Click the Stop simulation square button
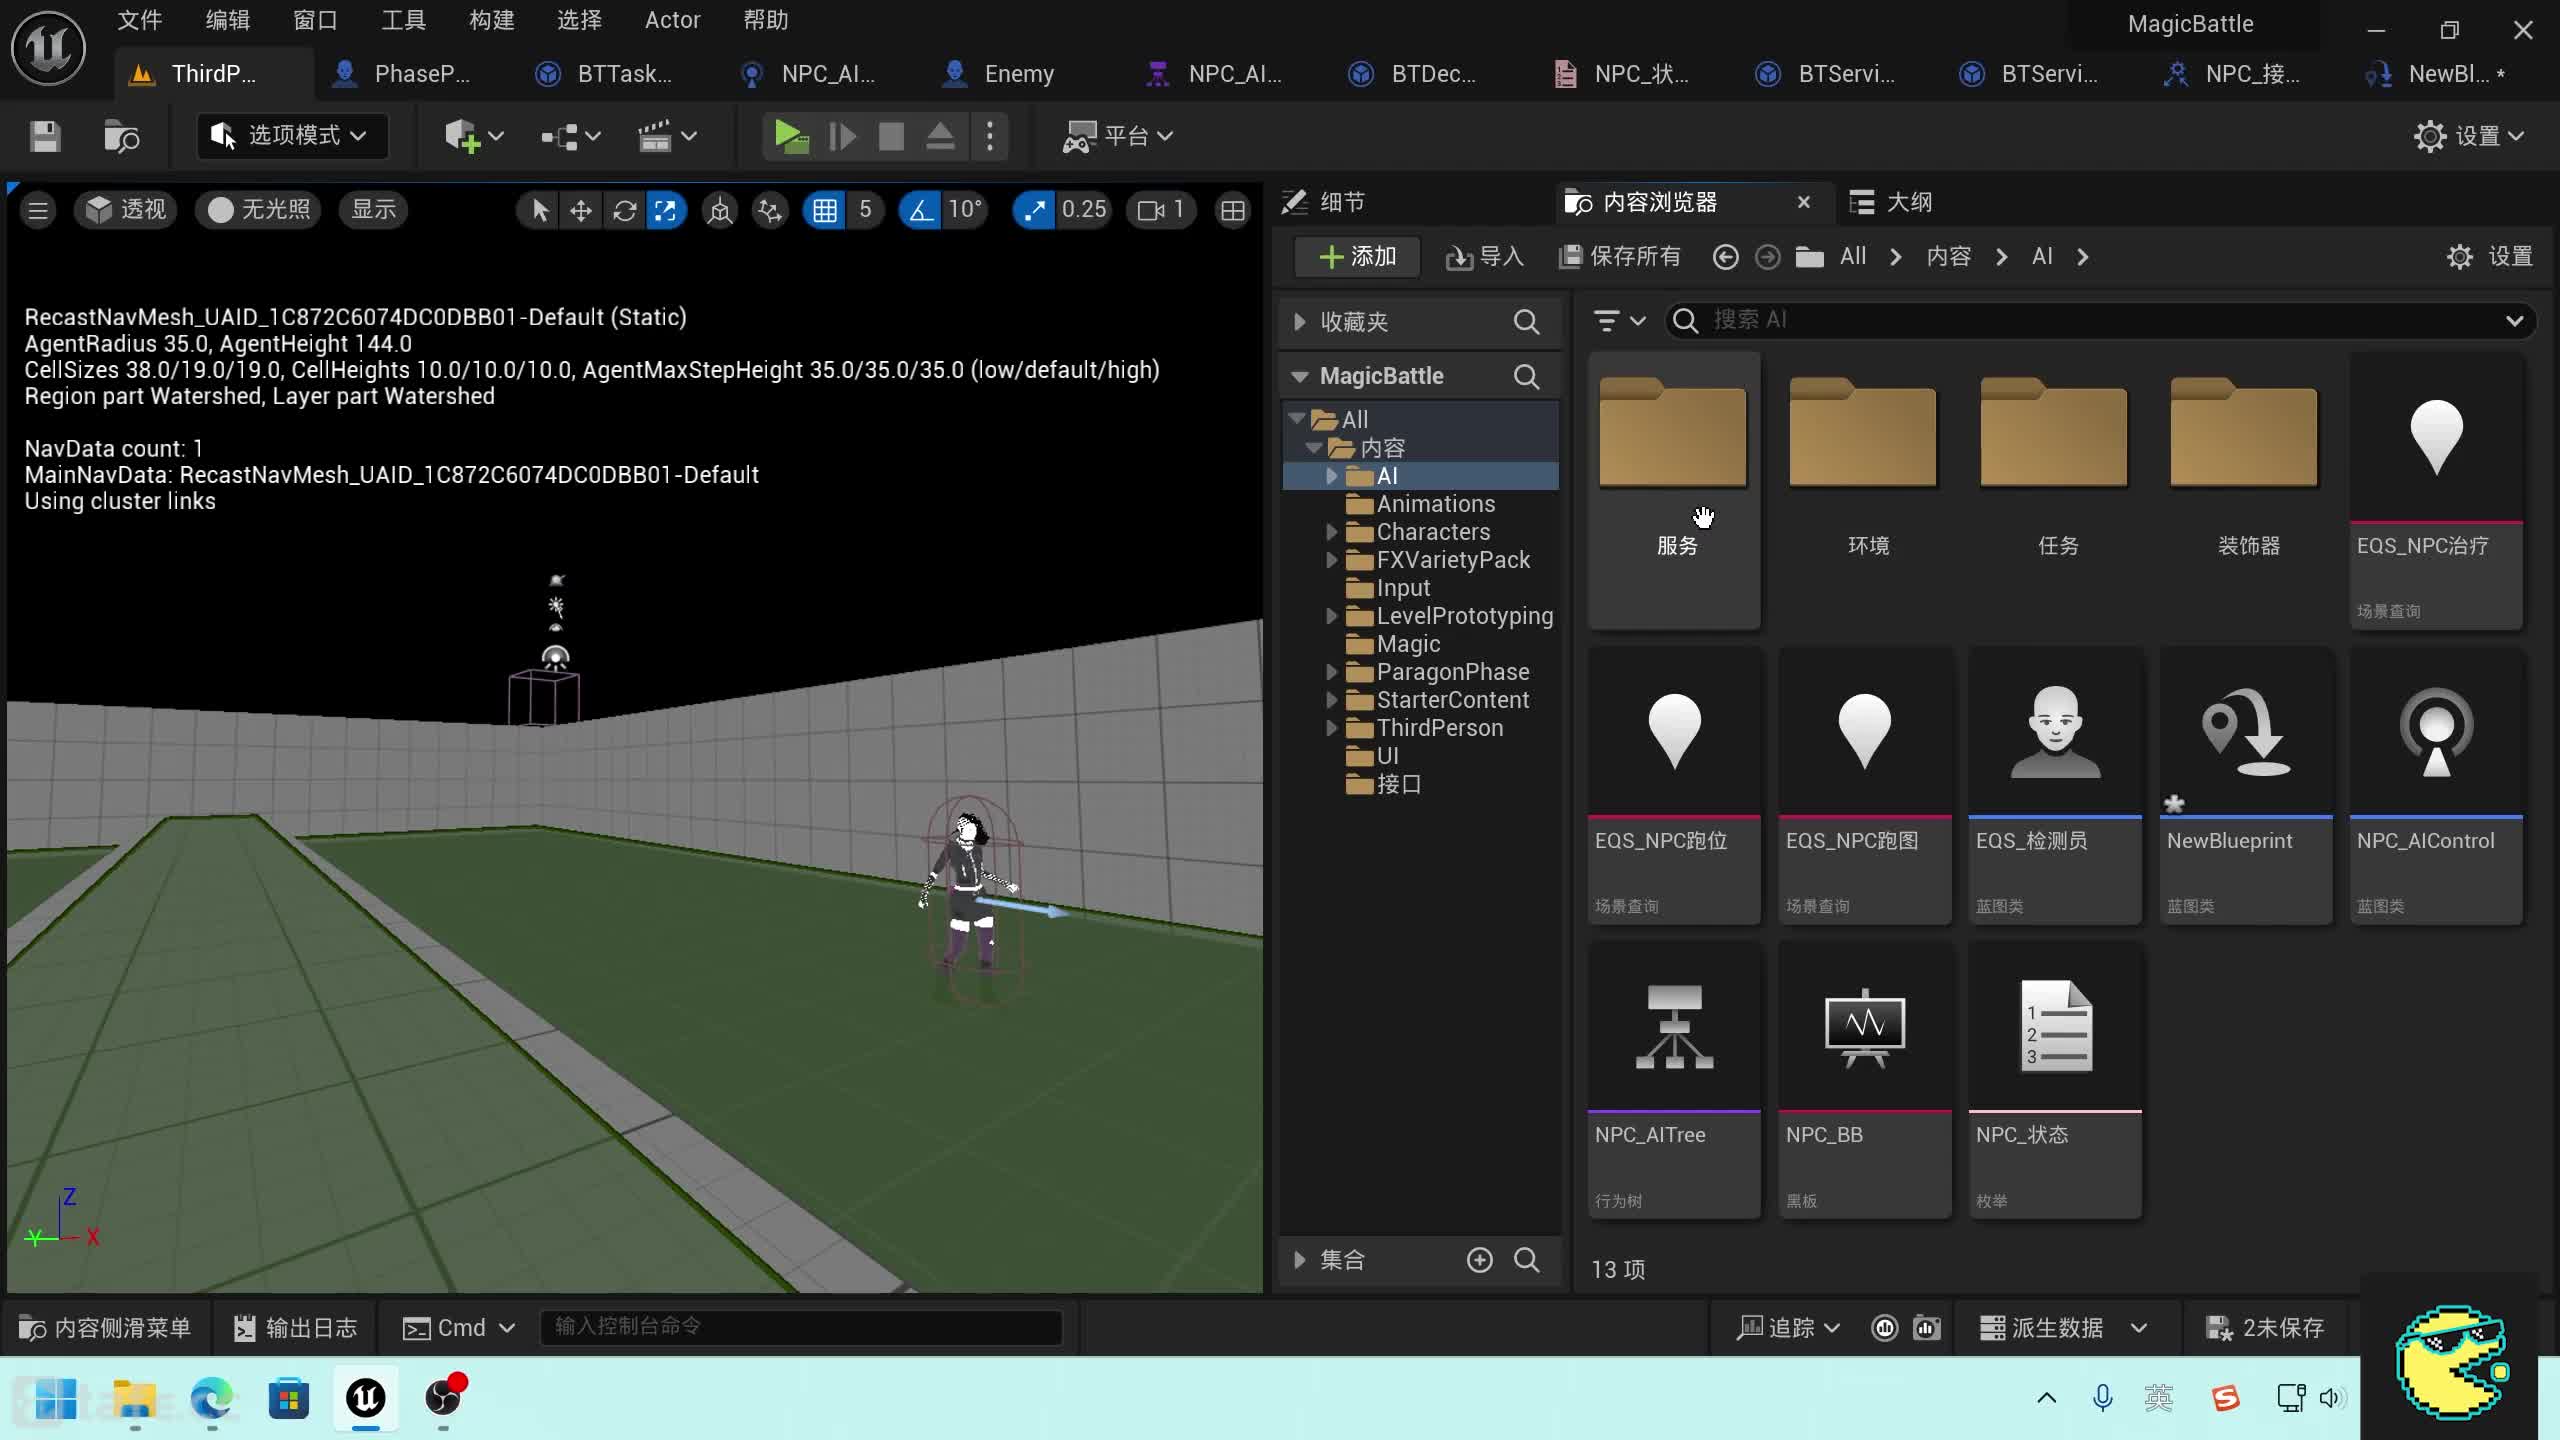2560x1440 pixels. point(890,136)
